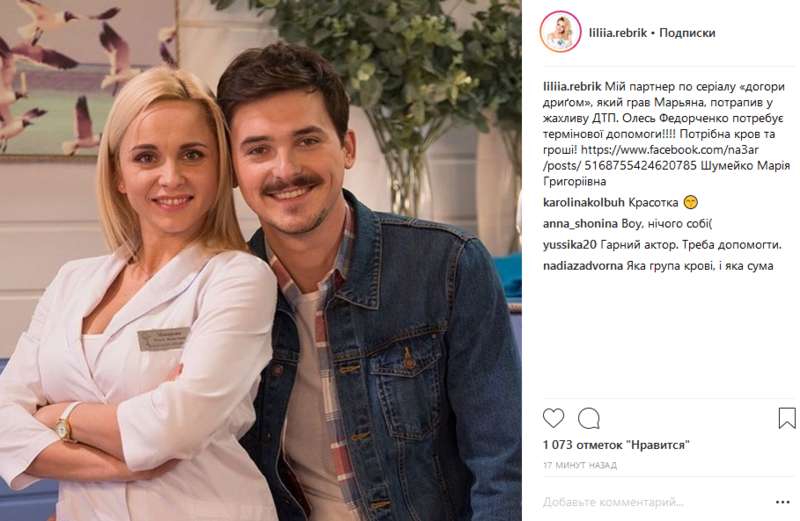Open nadiazadvorna commenter profile
The height and width of the screenshot is (521, 800).
click(x=583, y=266)
